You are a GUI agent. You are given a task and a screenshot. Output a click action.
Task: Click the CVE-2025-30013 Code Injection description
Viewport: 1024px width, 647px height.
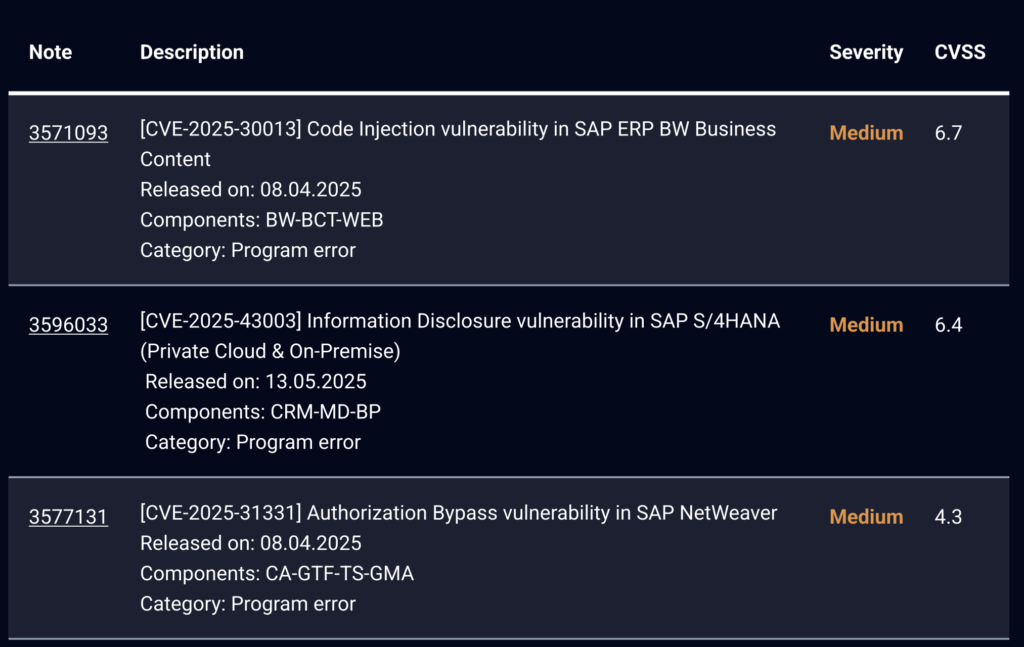[x=457, y=130]
